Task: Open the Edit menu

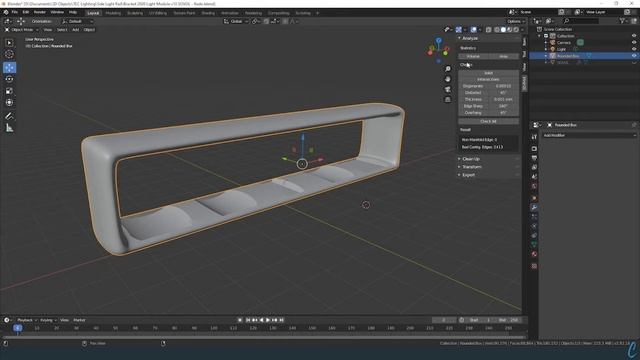Action: 26,12
